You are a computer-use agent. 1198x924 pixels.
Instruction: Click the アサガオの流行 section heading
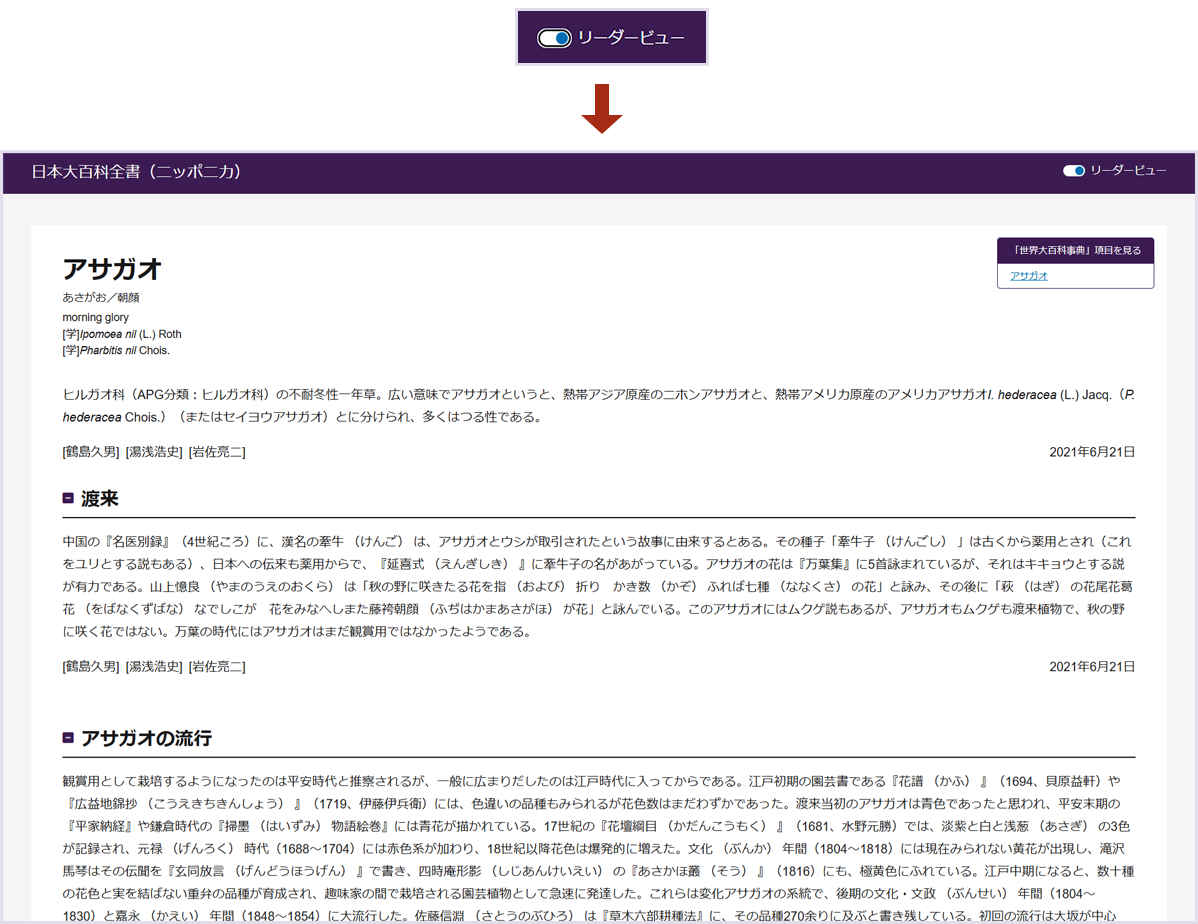click(x=146, y=738)
